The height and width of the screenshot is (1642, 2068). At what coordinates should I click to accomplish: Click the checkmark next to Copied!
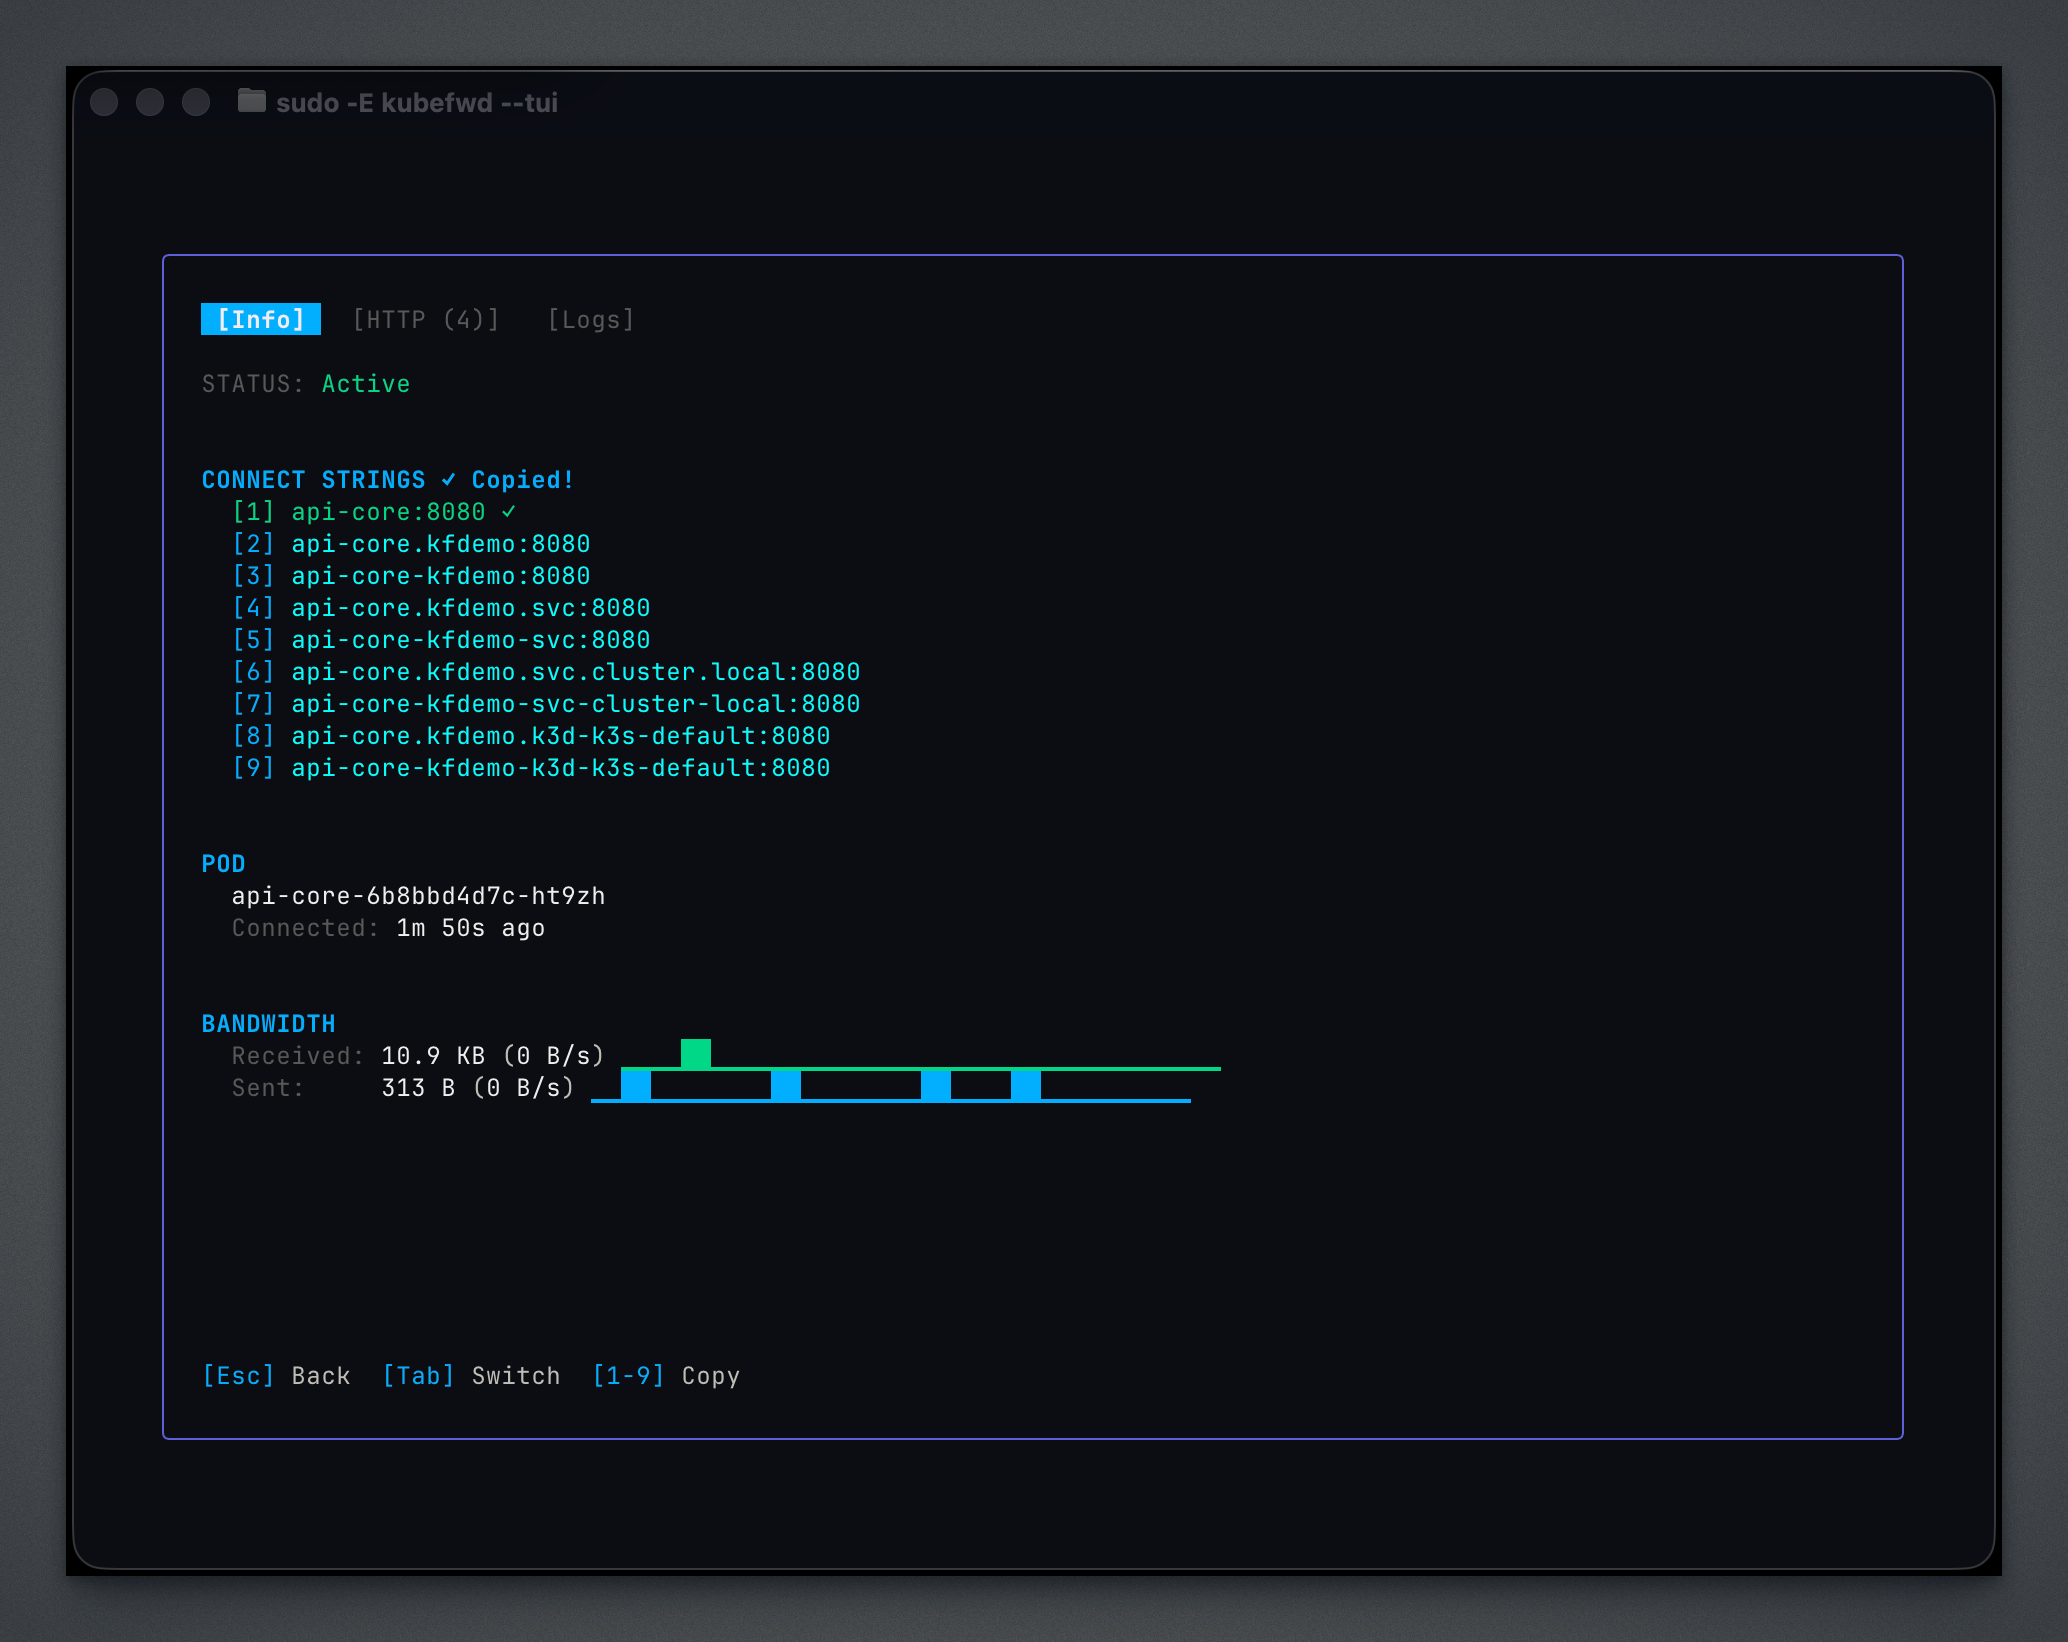[x=449, y=480]
